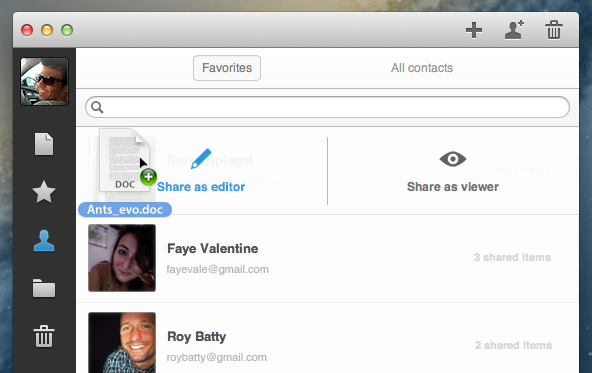Maximize window with green button
This screenshot has height=373, width=592.
click(x=67, y=30)
